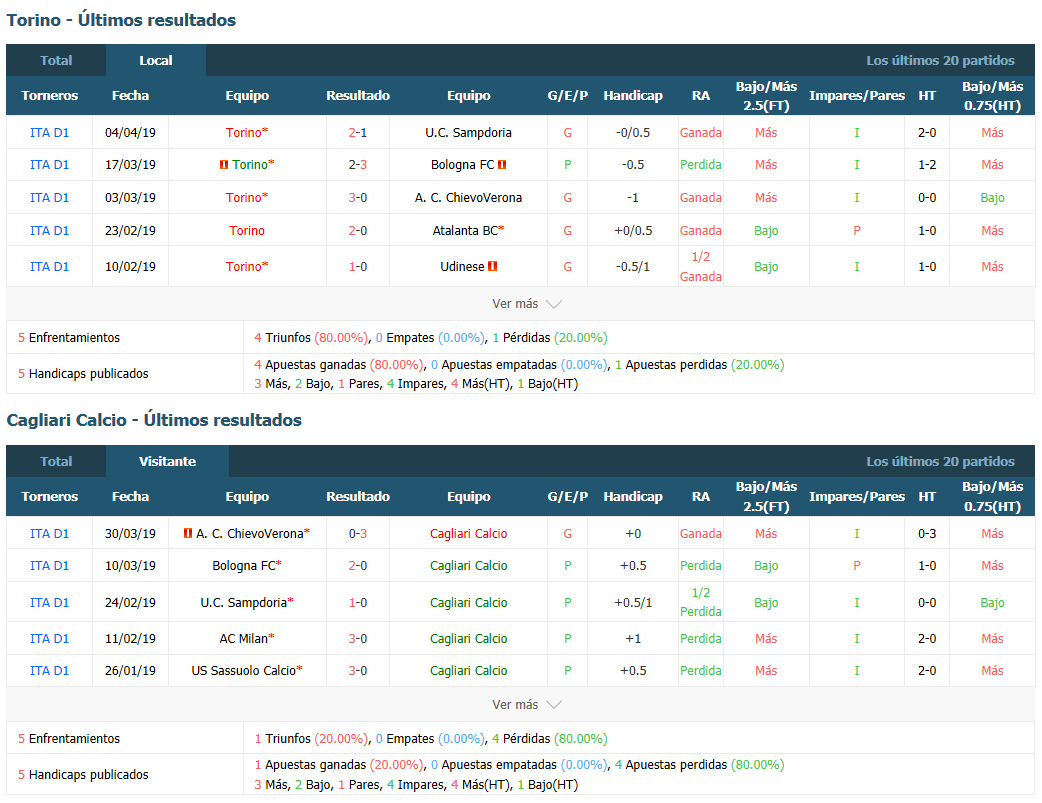Switch to the Total tab in Cagliari Calcio results

pos(56,461)
